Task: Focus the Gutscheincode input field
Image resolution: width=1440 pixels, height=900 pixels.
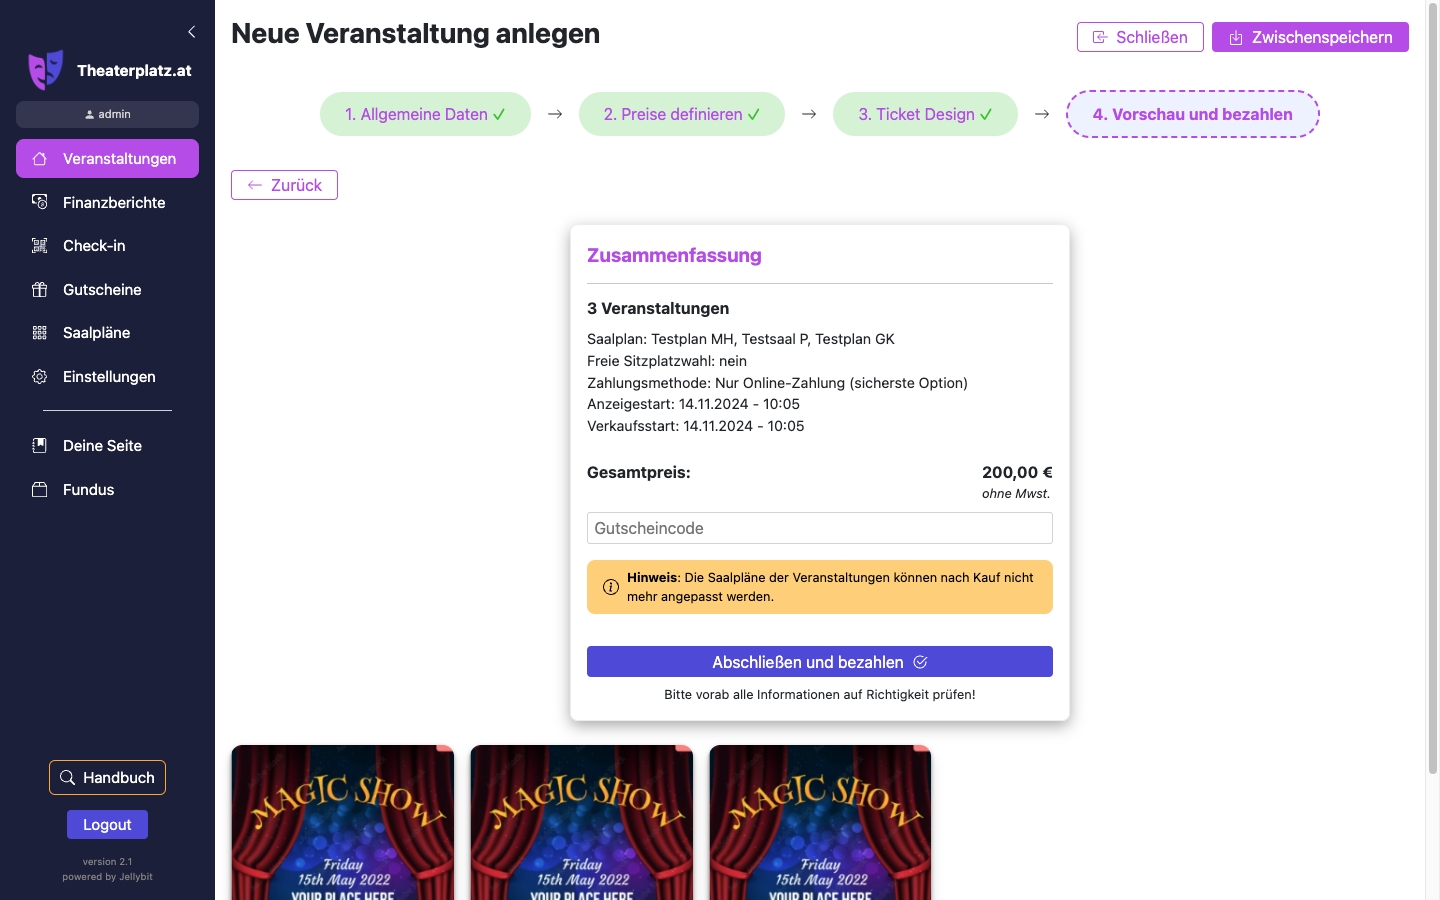Action: tap(819, 528)
